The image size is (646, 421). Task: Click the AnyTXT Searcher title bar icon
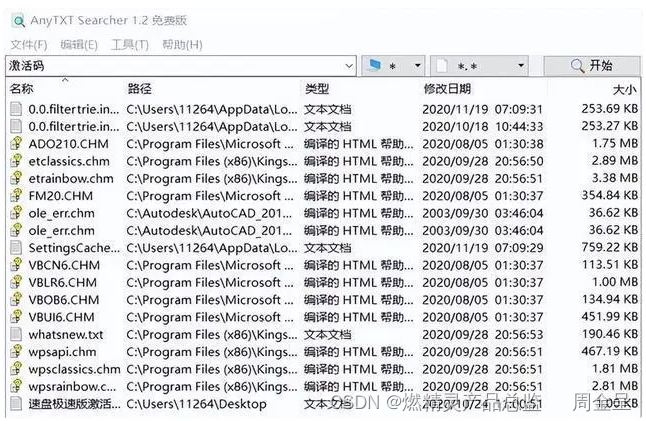(x=18, y=21)
